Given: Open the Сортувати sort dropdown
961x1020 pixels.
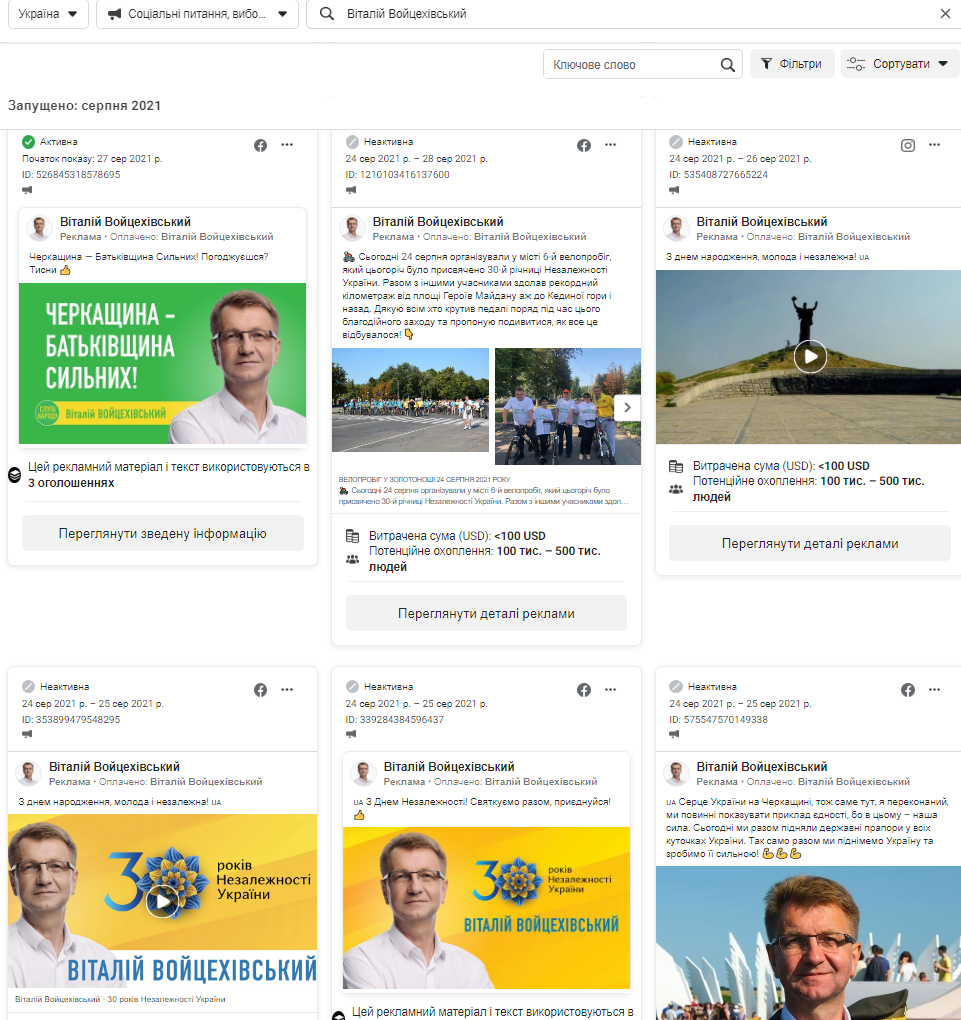Looking at the screenshot, I should point(900,64).
